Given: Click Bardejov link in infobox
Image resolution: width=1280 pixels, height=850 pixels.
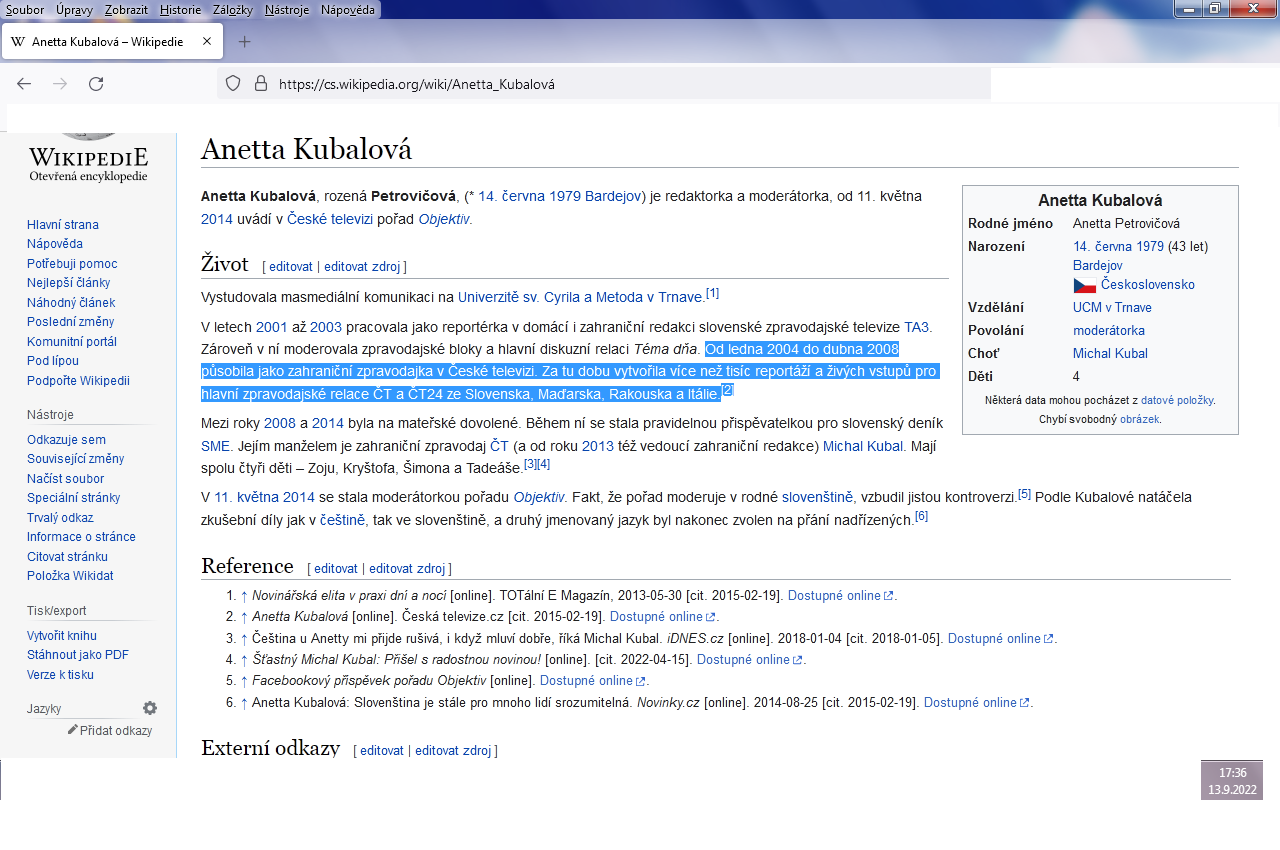Looking at the screenshot, I should tap(1098, 265).
